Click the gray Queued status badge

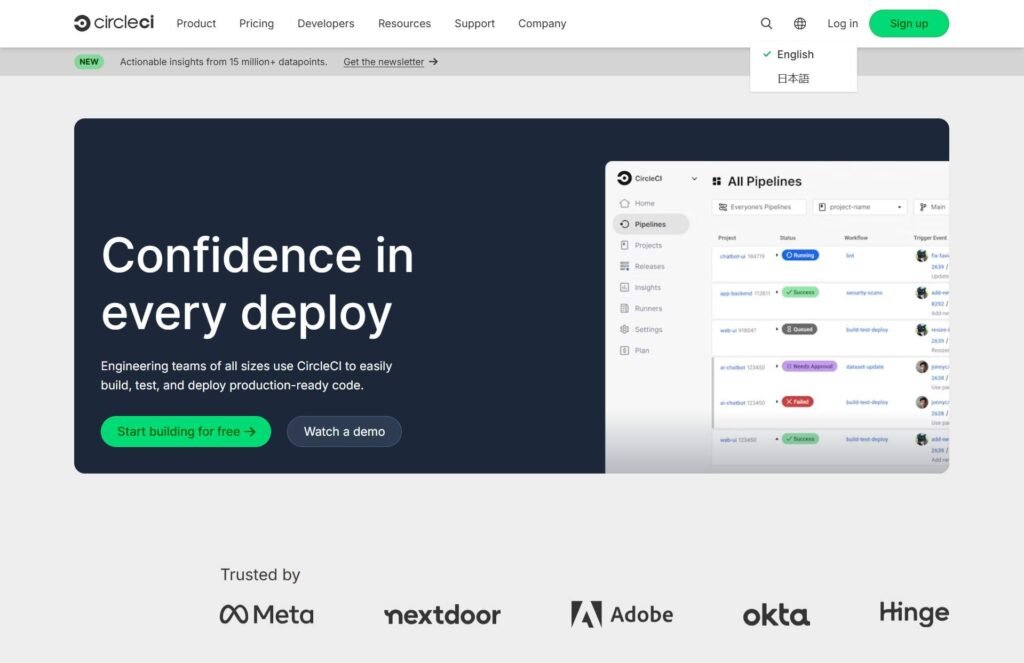coord(799,329)
